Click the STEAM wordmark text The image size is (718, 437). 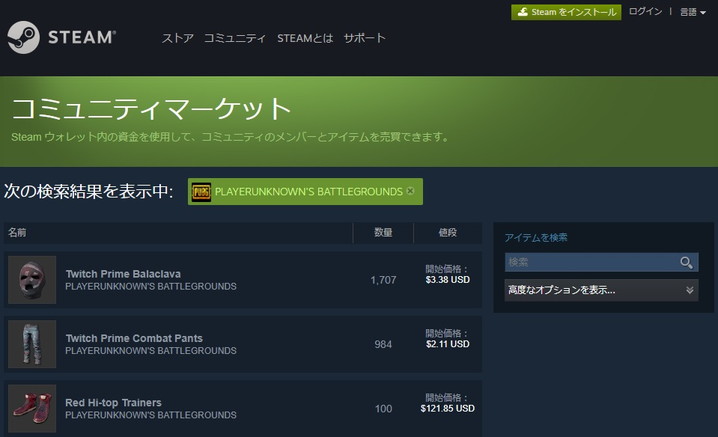82,38
